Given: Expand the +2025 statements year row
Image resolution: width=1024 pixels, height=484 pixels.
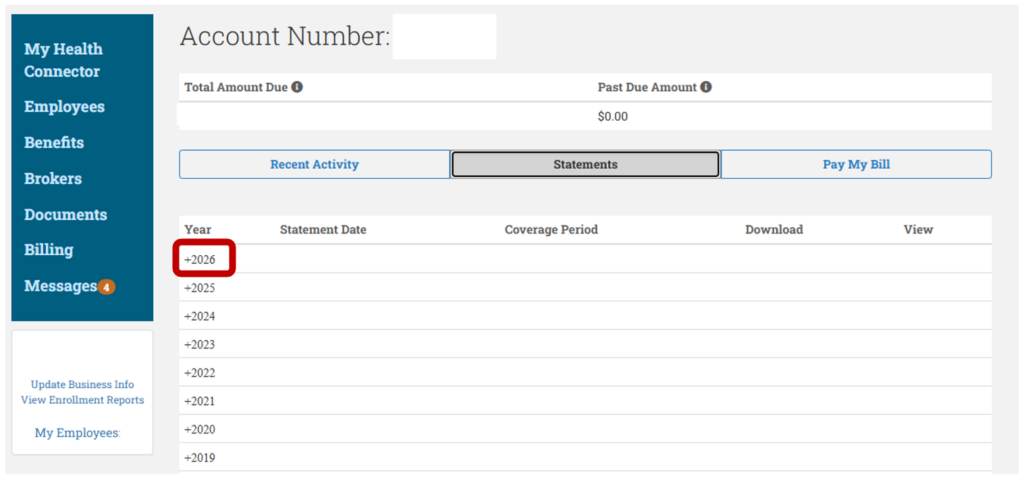Looking at the screenshot, I should tap(199, 288).
